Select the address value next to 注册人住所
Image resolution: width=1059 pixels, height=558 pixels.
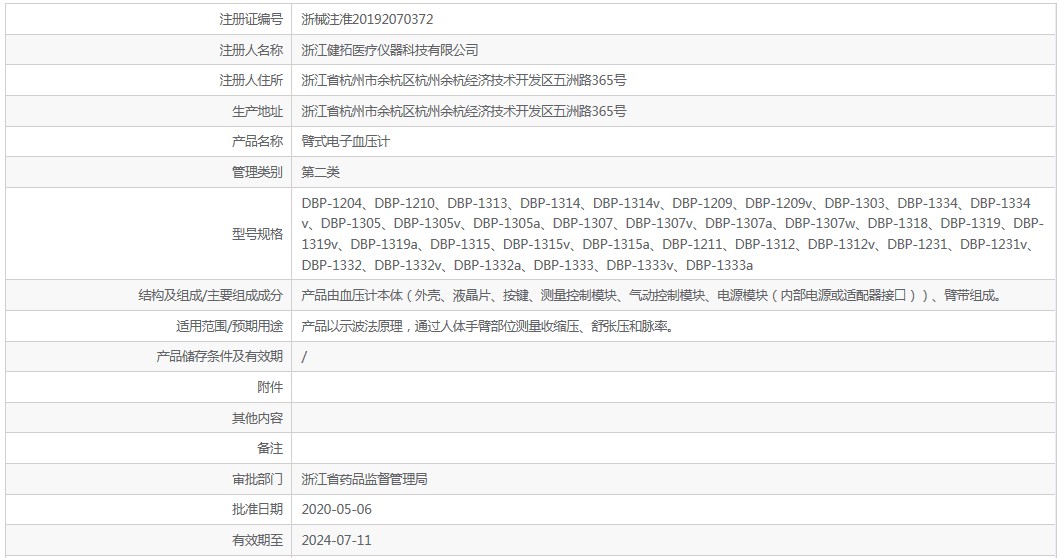[464, 80]
